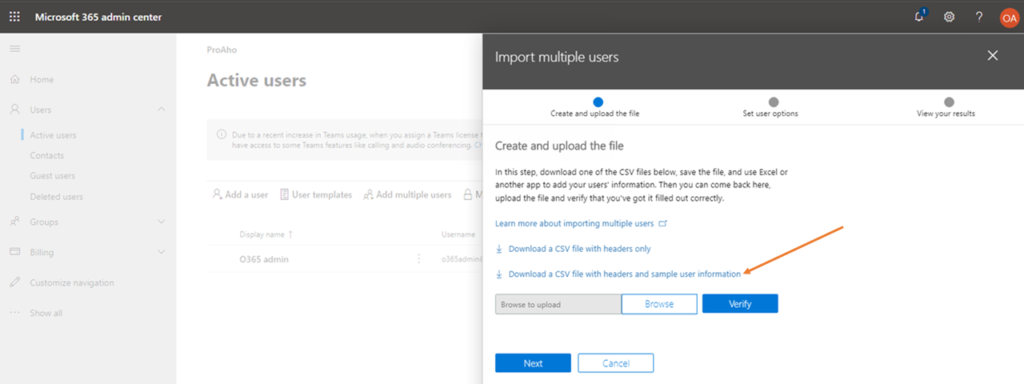
Task: Click external link icon after Learn more
Action: [663, 223]
